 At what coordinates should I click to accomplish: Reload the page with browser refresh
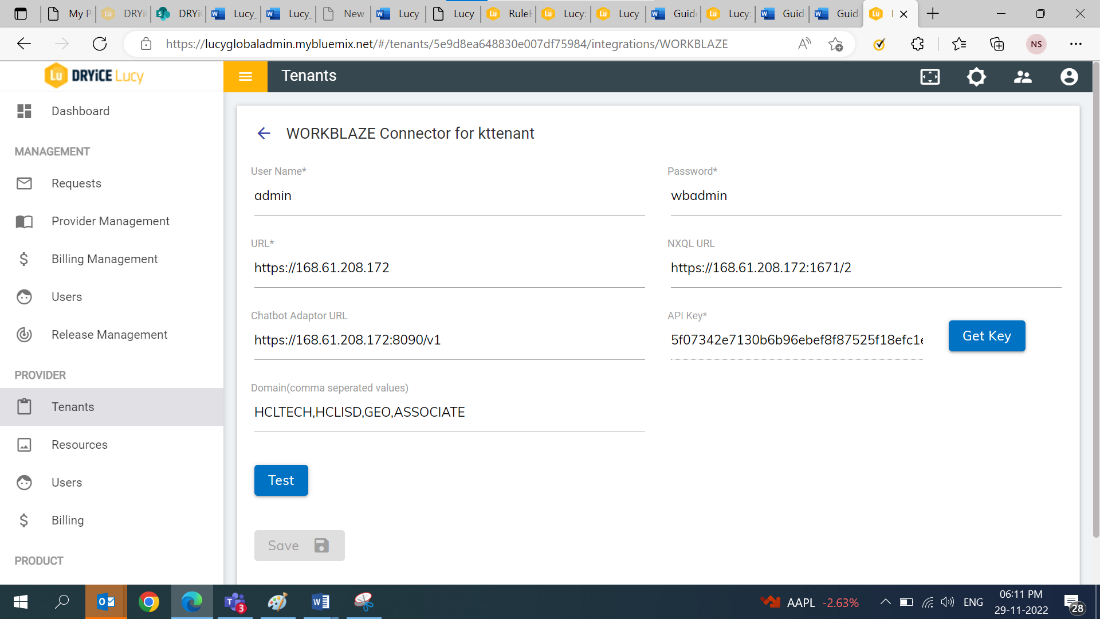[100, 44]
